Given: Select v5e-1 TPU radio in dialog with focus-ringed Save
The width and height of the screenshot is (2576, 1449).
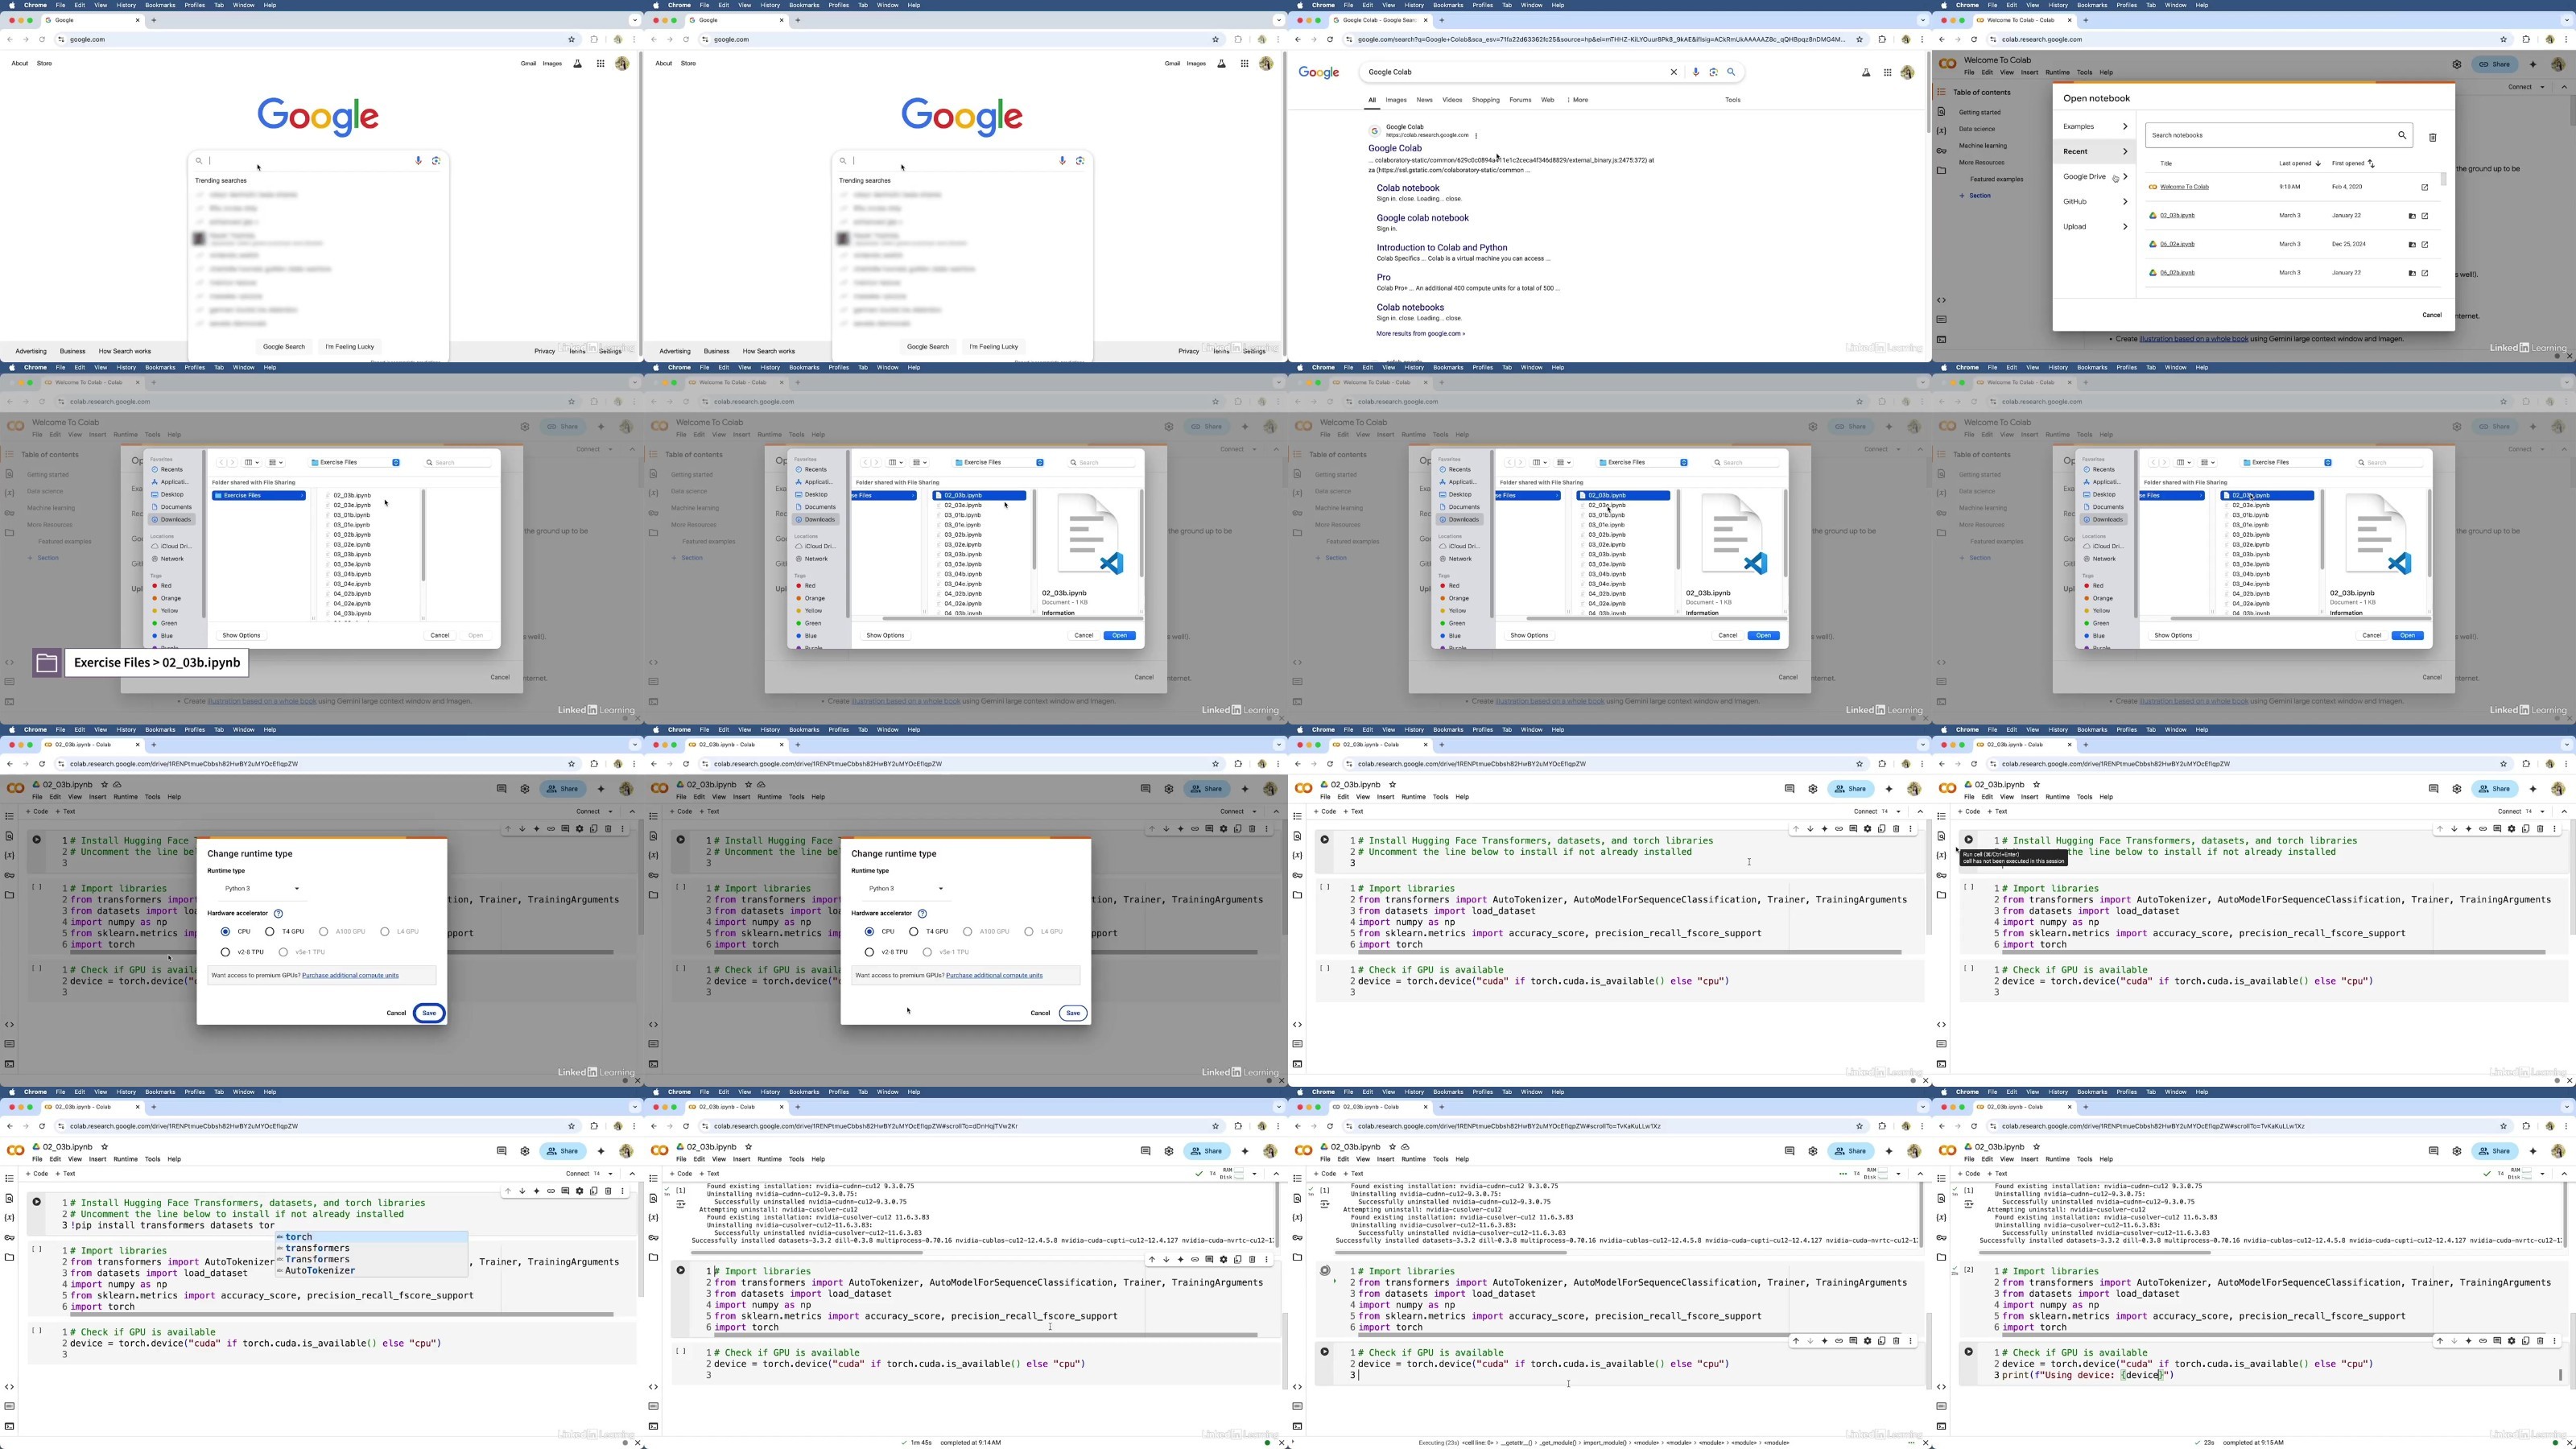Looking at the screenshot, I should [284, 952].
